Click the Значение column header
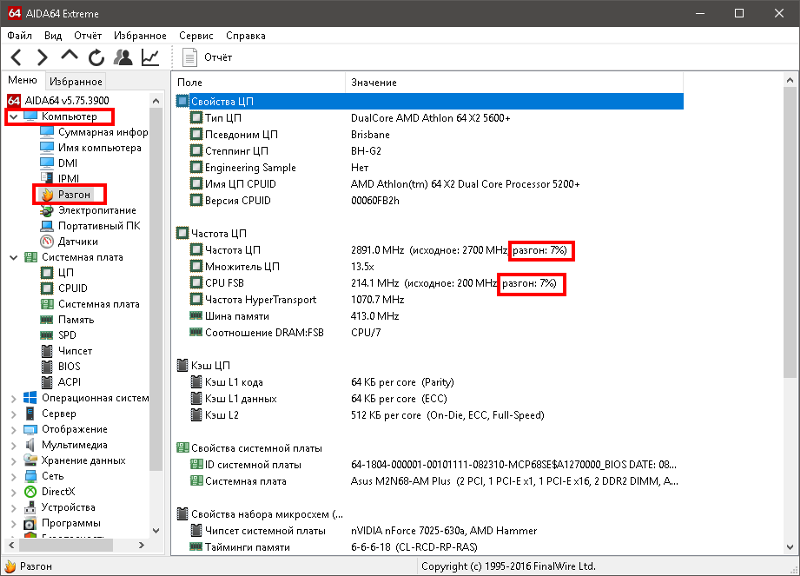This screenshot has width=800, height=576. pos(514,82)
